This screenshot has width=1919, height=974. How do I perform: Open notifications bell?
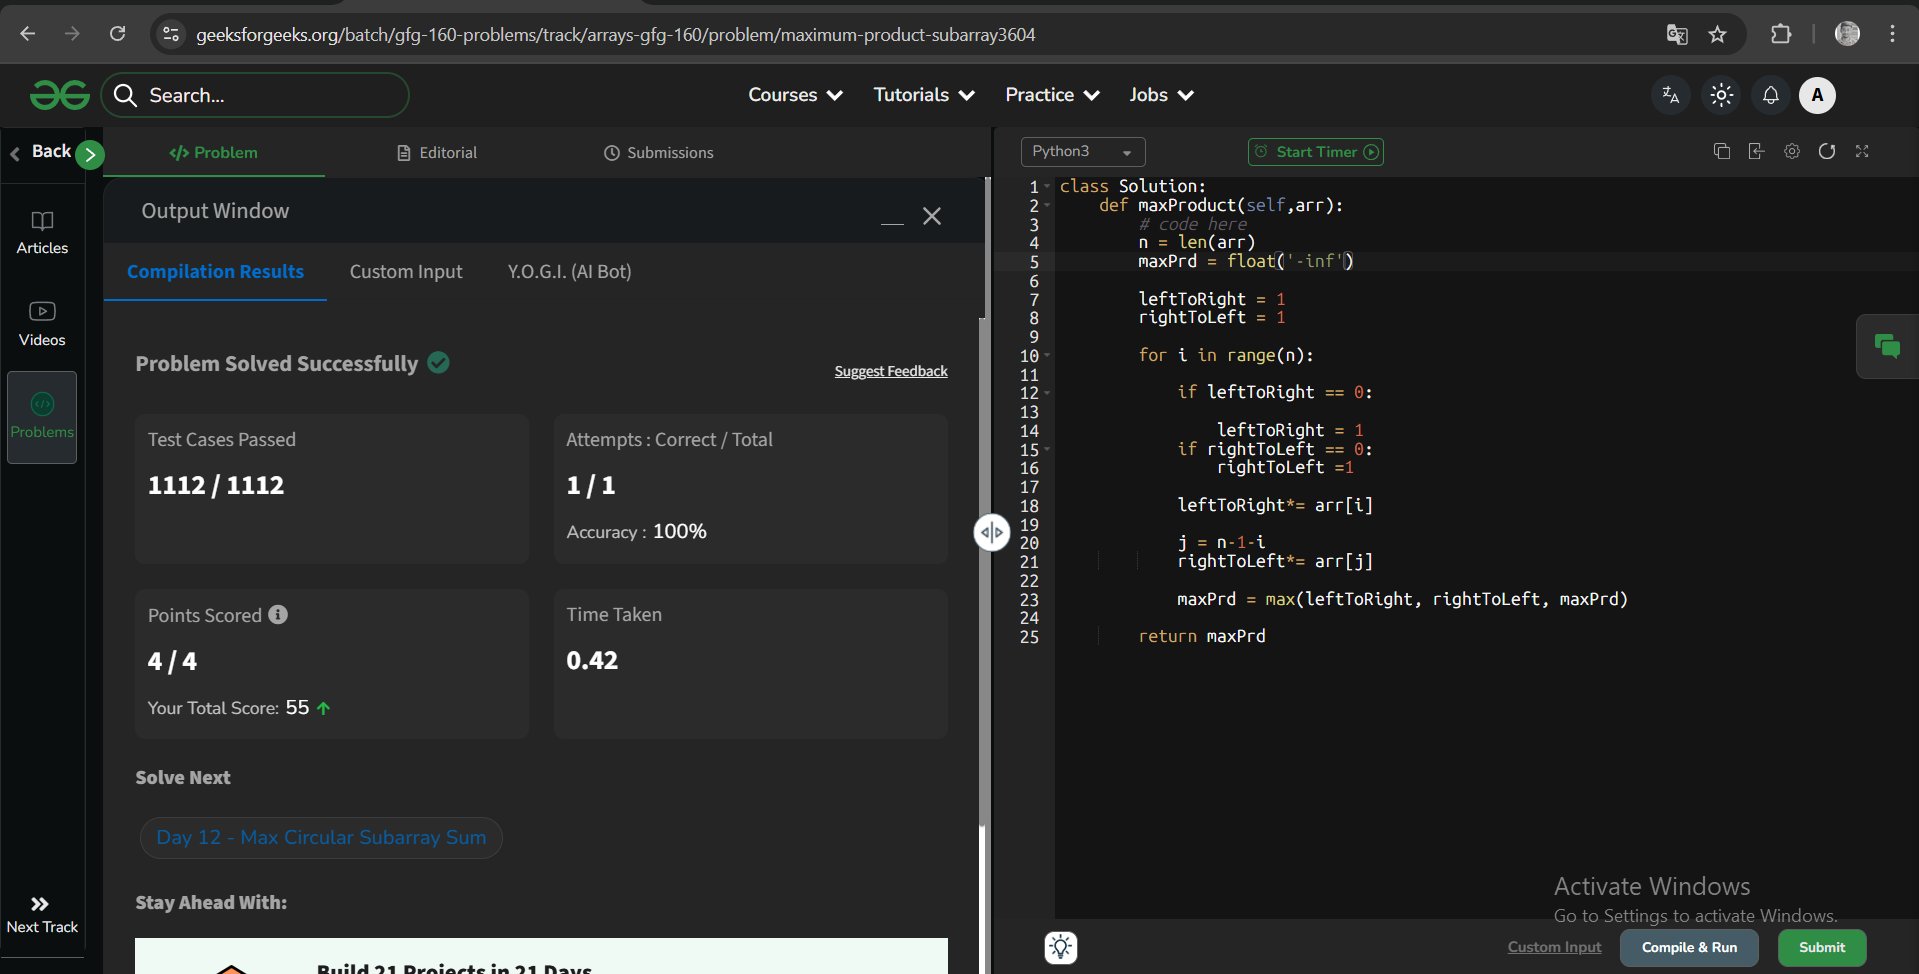point(1770,95)
